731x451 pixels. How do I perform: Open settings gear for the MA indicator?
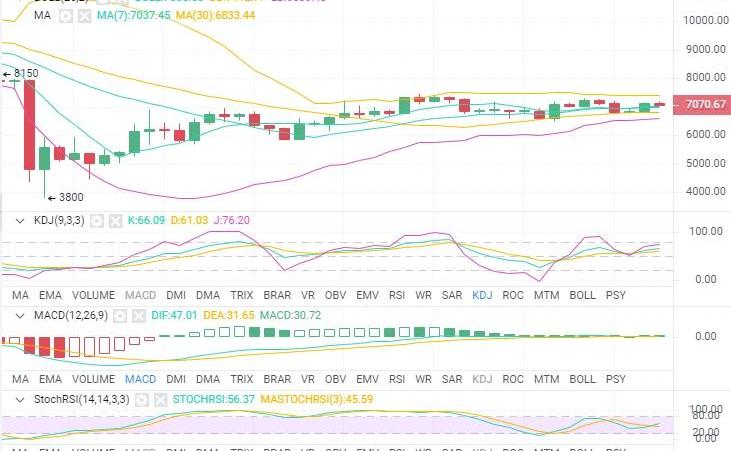click(66, 16)
